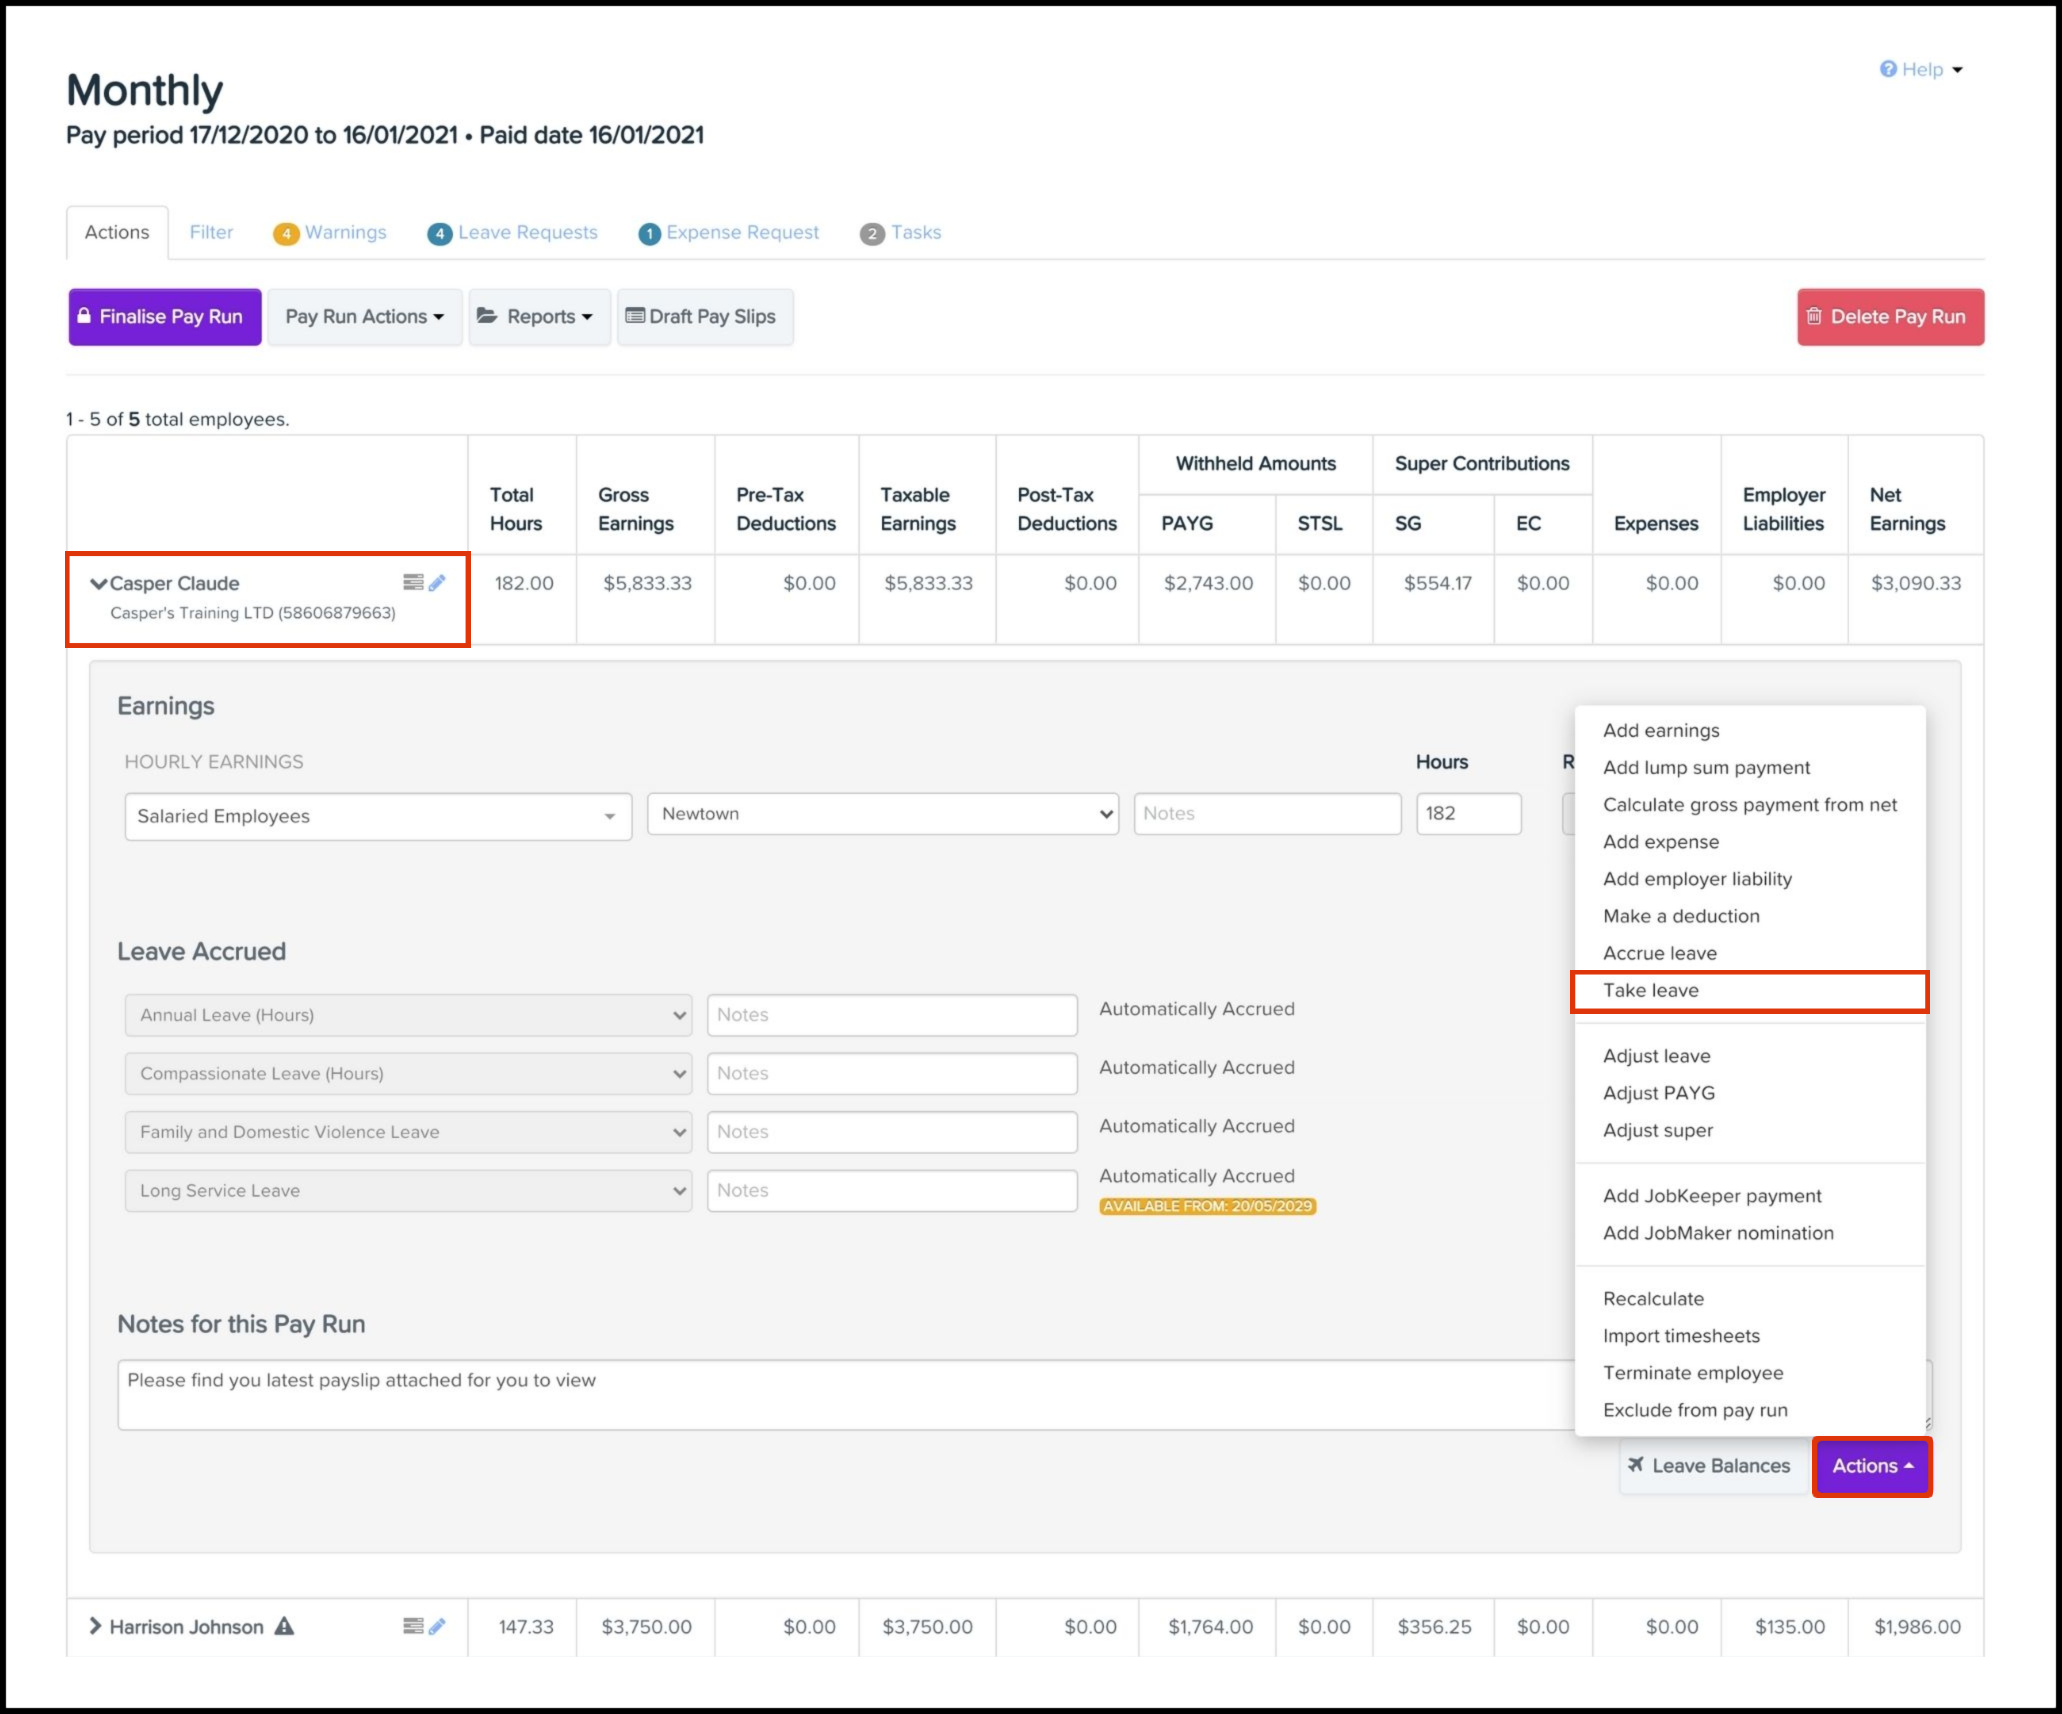
Task: Click the blue Help question mark icon
Action: coord(1888,69)
